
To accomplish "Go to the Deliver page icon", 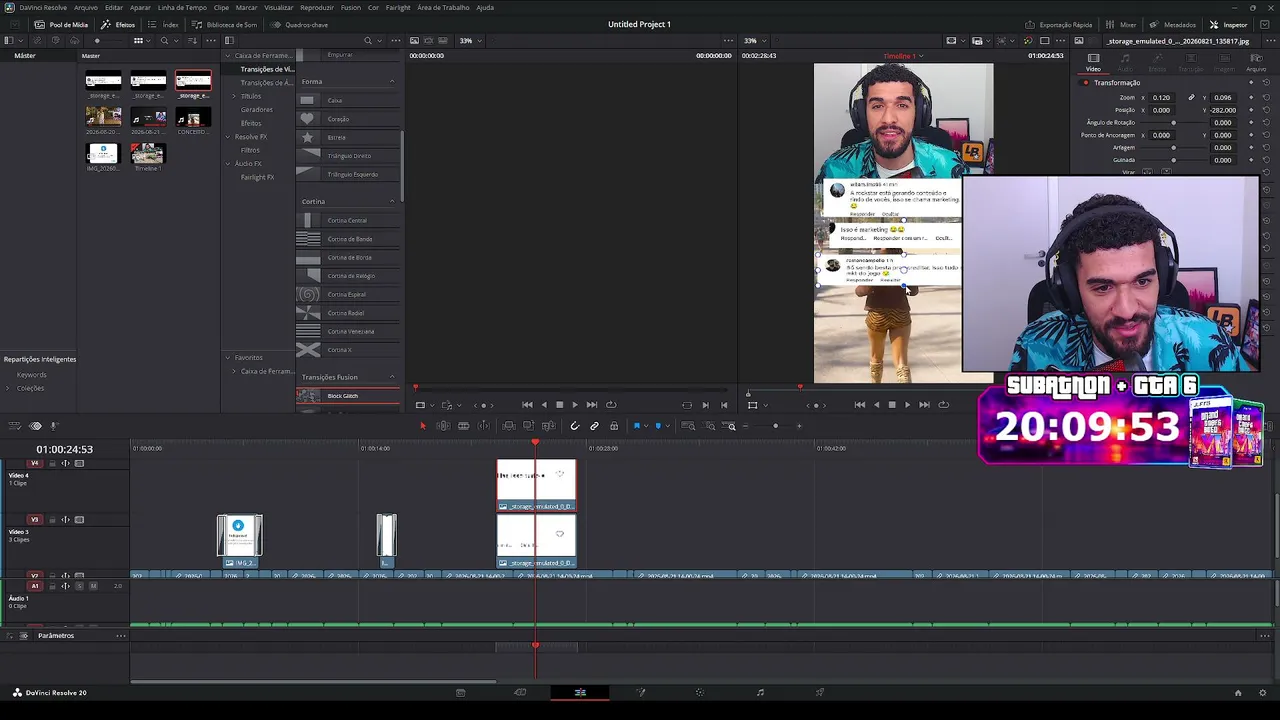I will coord(820,692).
